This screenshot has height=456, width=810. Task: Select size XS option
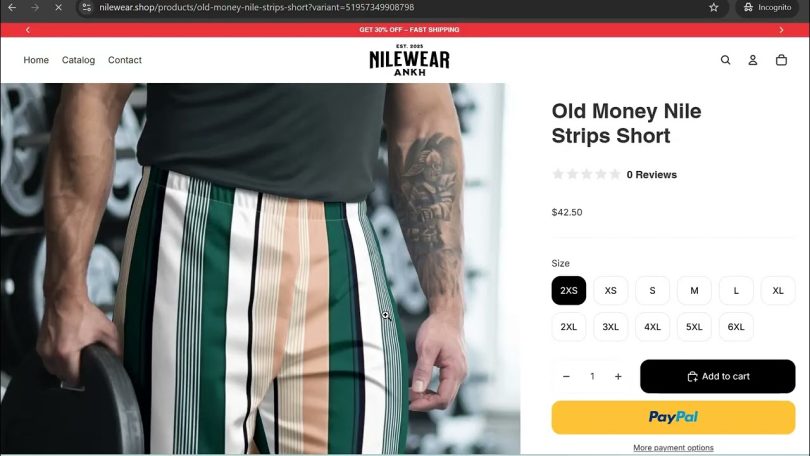tap(611, 291)
